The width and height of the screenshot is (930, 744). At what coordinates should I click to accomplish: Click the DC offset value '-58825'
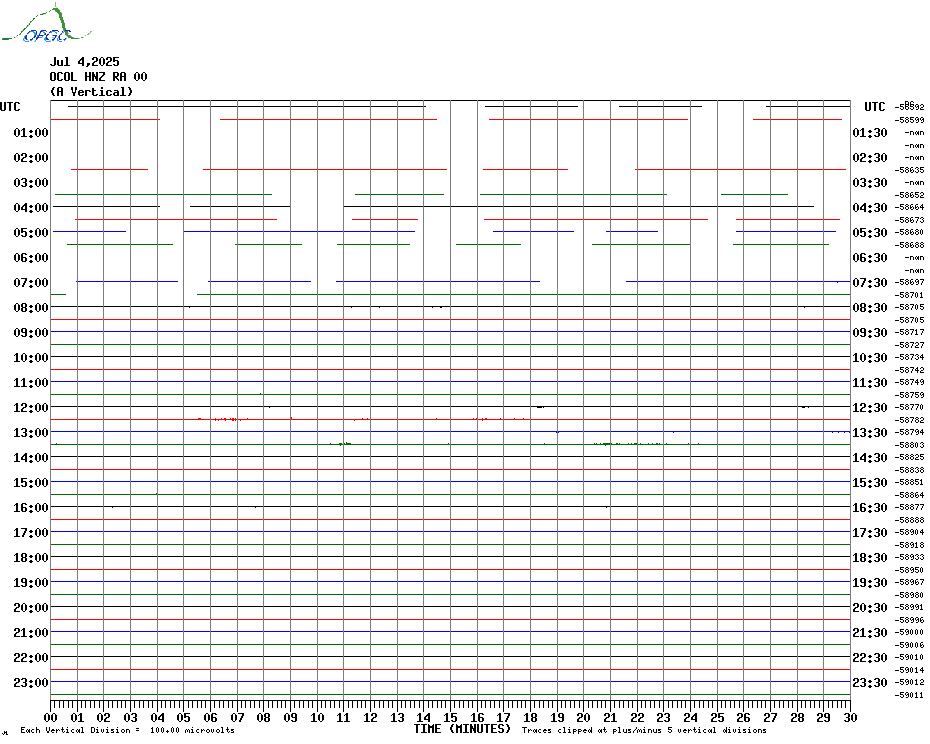tap(910, 457)
